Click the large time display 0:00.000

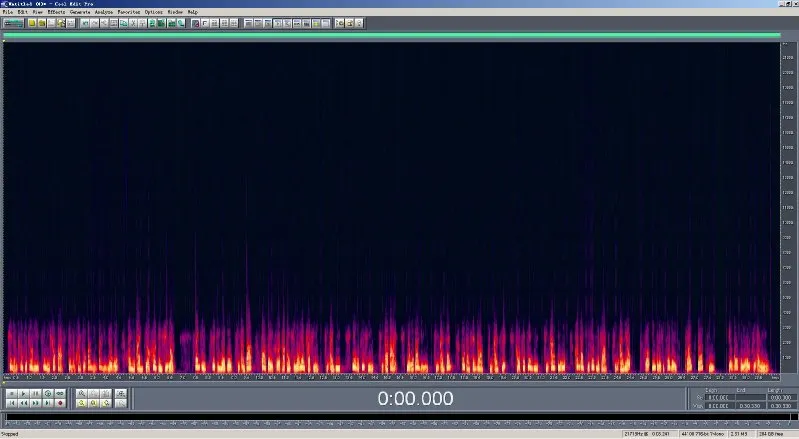click(x=415, y=398)
